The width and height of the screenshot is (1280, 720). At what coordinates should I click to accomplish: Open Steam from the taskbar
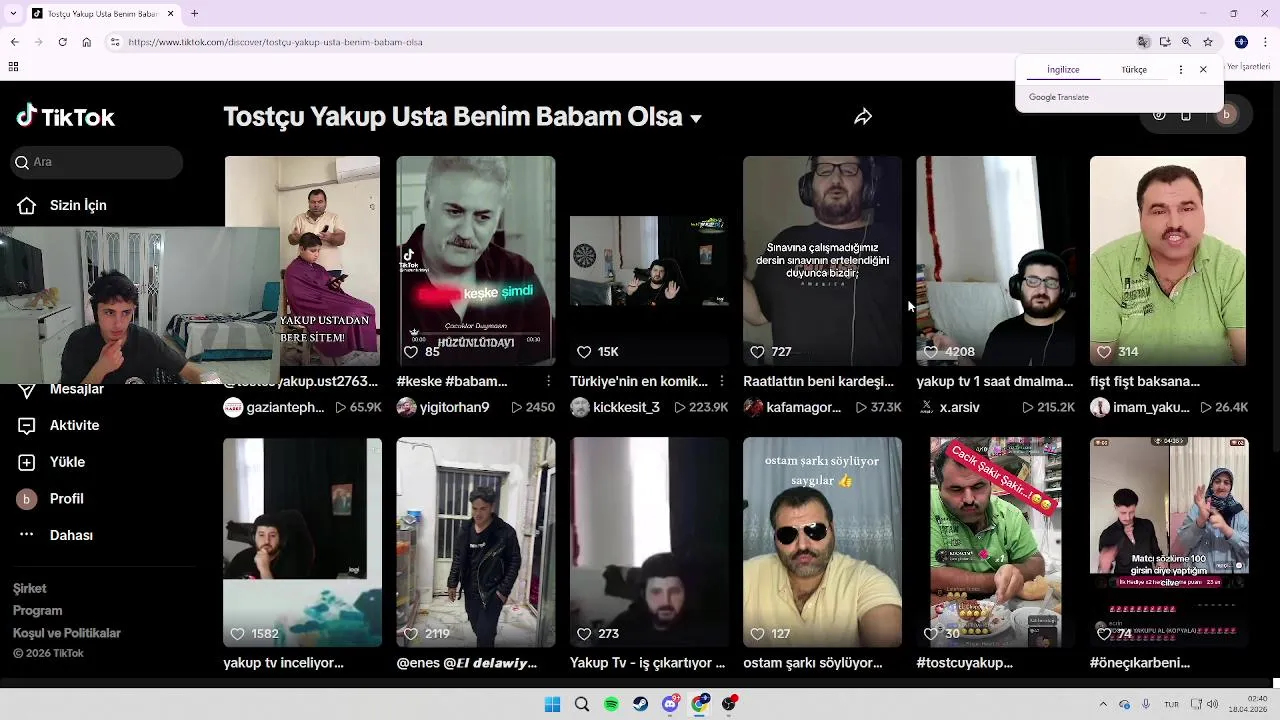641,704
